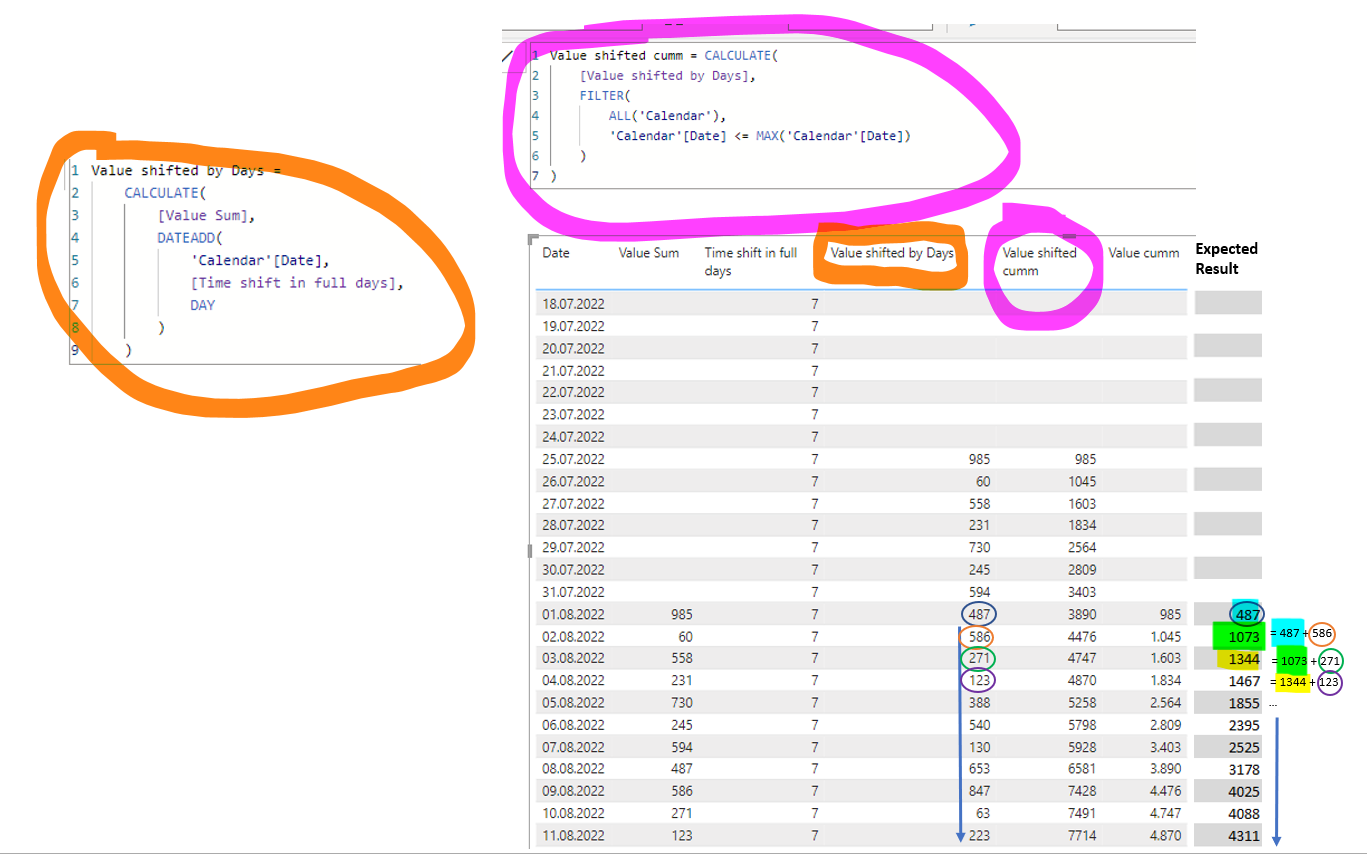Image resolution: width=1367 pixels, height=855 pixels.
Task: Sort by the Date column header
Action: click(x=556, y=253)
